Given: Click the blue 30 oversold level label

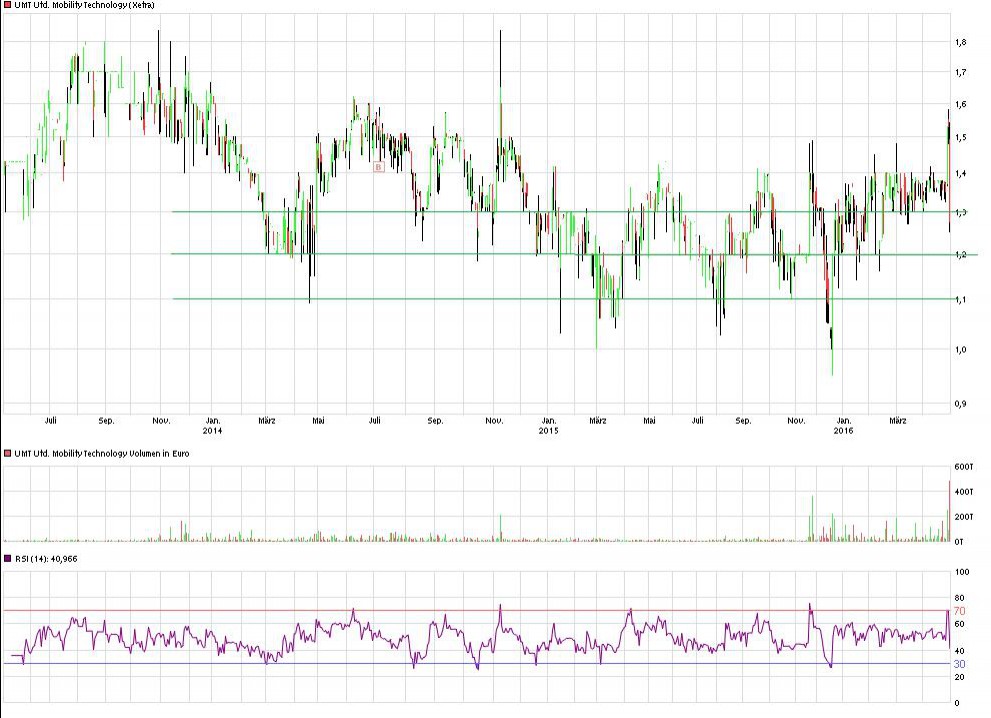Looking at the screenshot, I should [958, 664].
